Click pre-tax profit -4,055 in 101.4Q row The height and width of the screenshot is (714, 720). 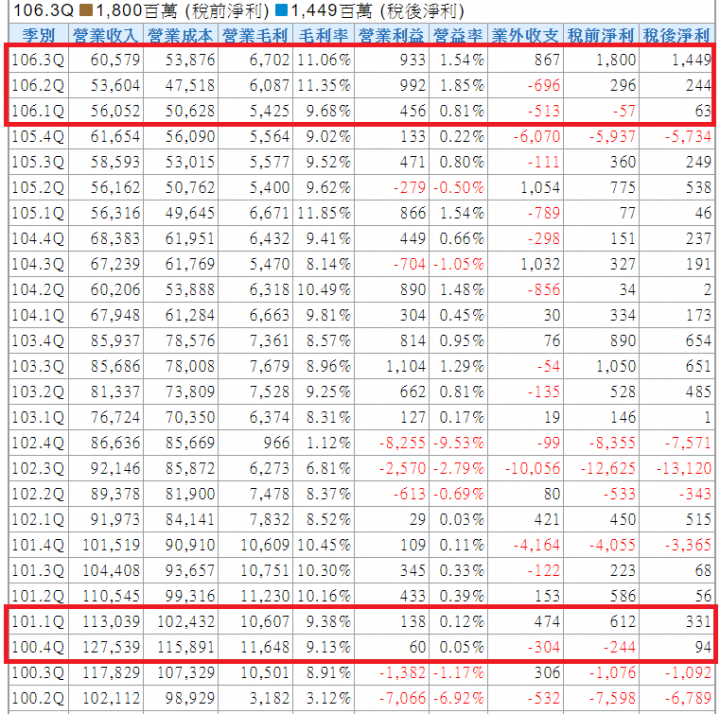613,545
